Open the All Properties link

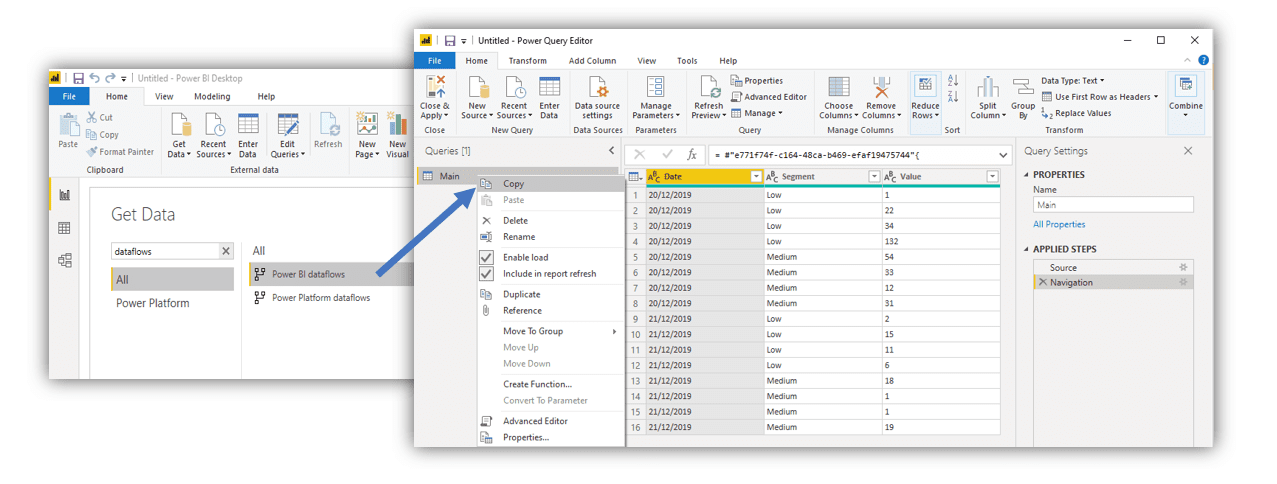pyautogui.click(x=1059, y=225)
